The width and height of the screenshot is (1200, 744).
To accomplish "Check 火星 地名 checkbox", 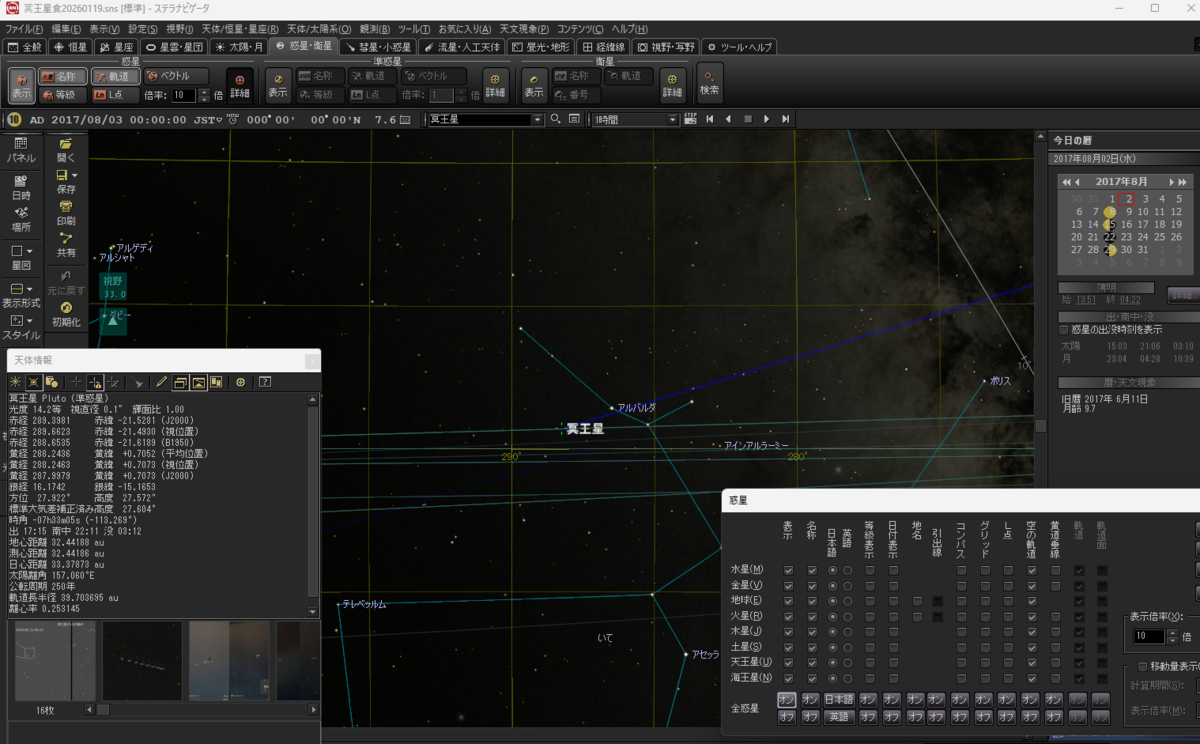I will click(917, 617).
